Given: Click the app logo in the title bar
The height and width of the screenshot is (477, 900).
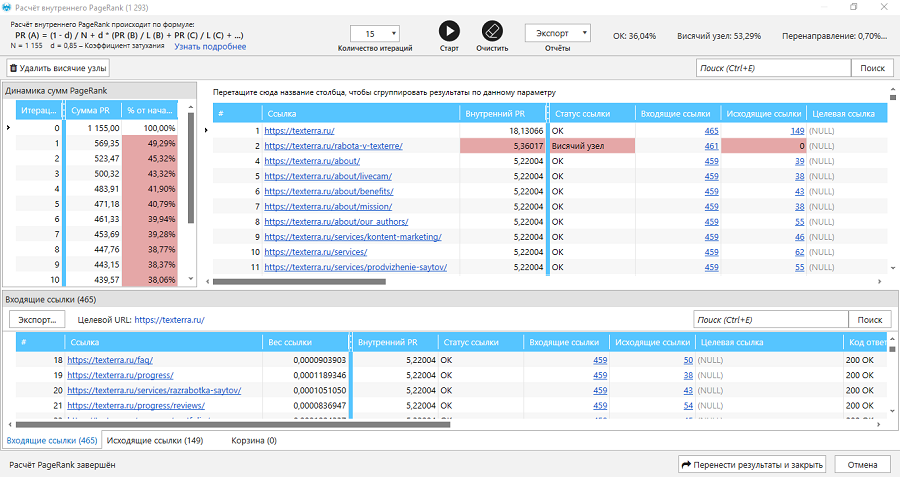Looking at the screenshot, I should point(6,7).
